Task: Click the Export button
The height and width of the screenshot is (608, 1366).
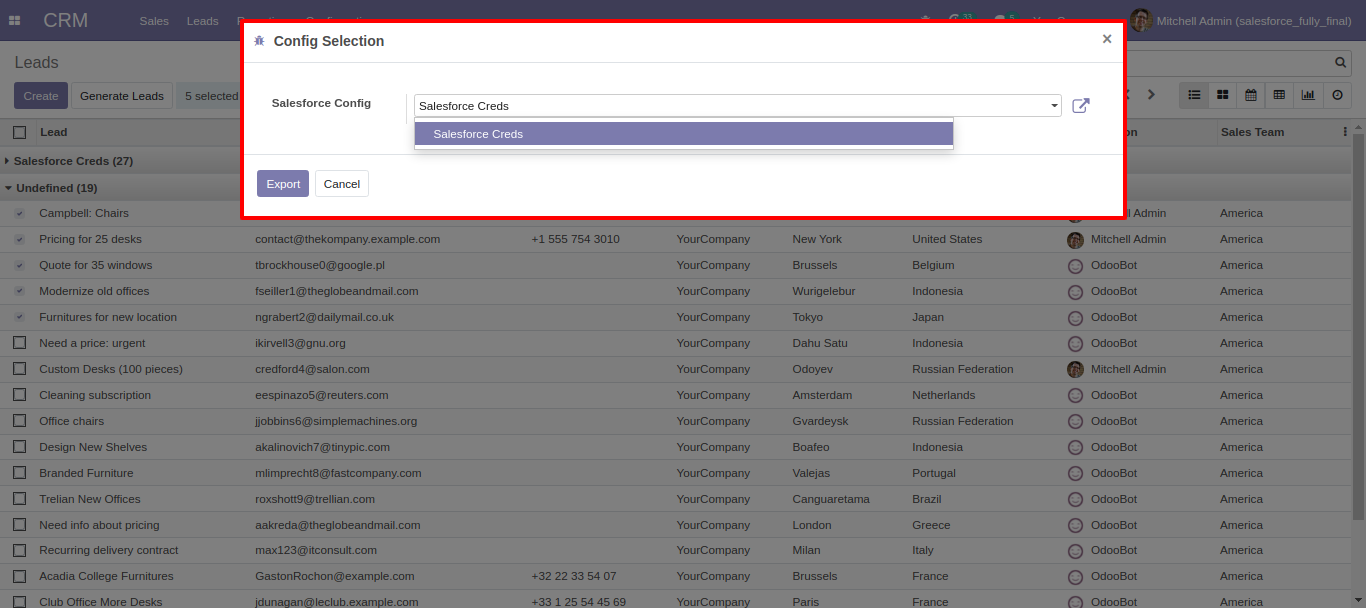Action: [x=283, y=184]
